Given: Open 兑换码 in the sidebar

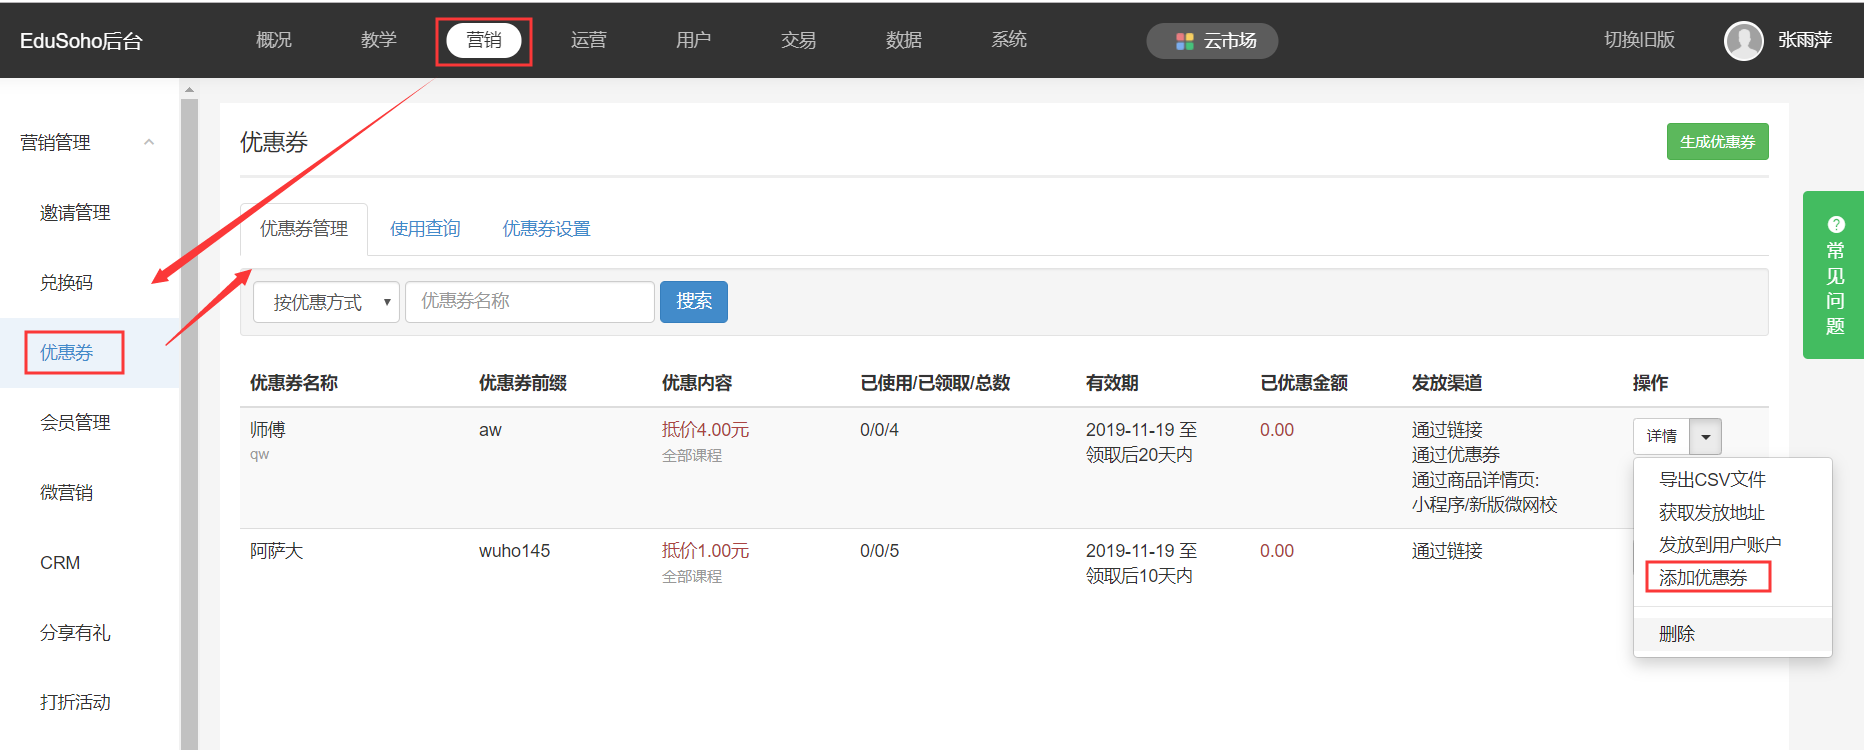Looking at the screenshot, I should click(x=67, y=283).
